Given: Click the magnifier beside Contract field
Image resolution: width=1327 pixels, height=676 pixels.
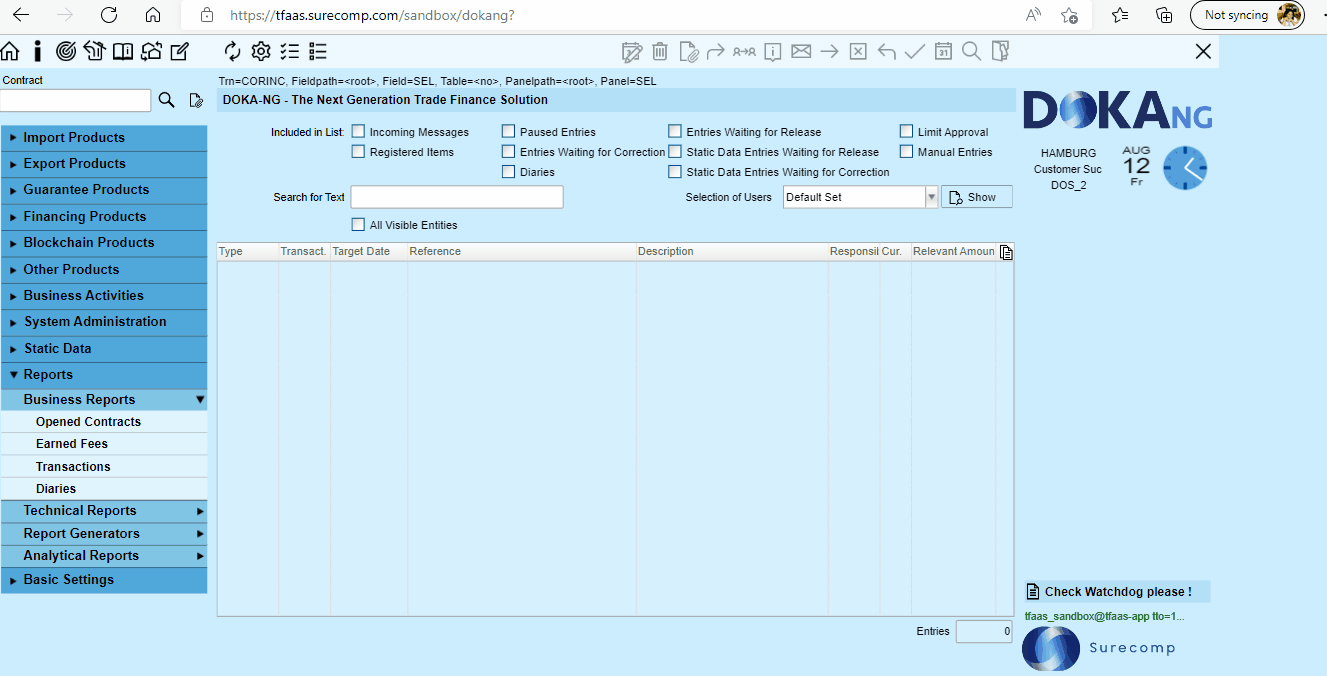Looking at the screenshot, I should coord(167,100).
